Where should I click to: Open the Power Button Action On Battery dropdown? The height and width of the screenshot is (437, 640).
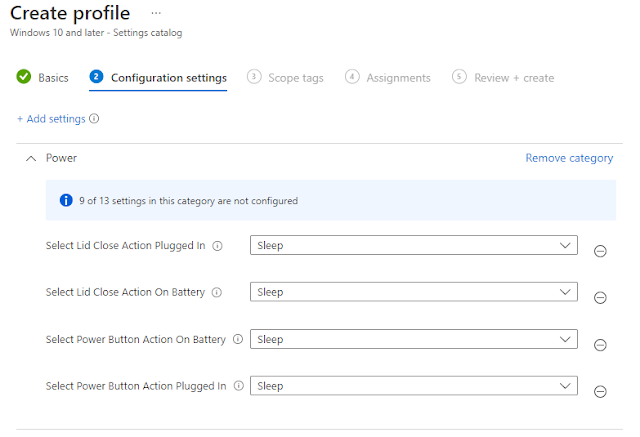click(413, 339)
